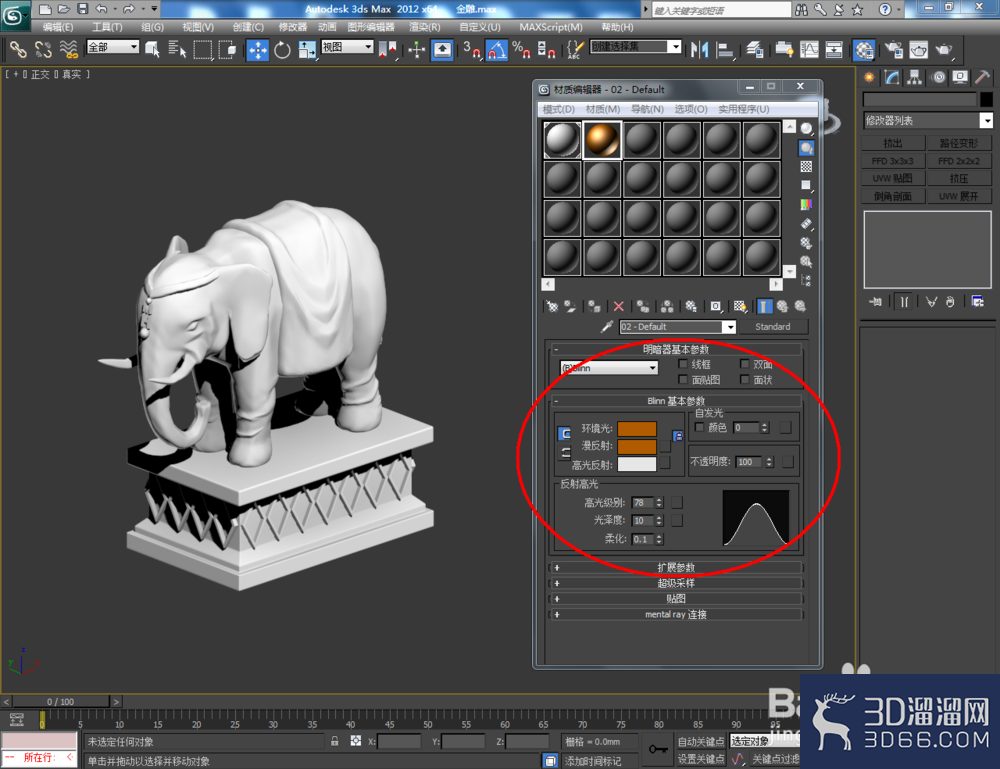Open the Render Setup icon
The width and height of the screenshot is (1000, 769).
[x=893, y=50]
